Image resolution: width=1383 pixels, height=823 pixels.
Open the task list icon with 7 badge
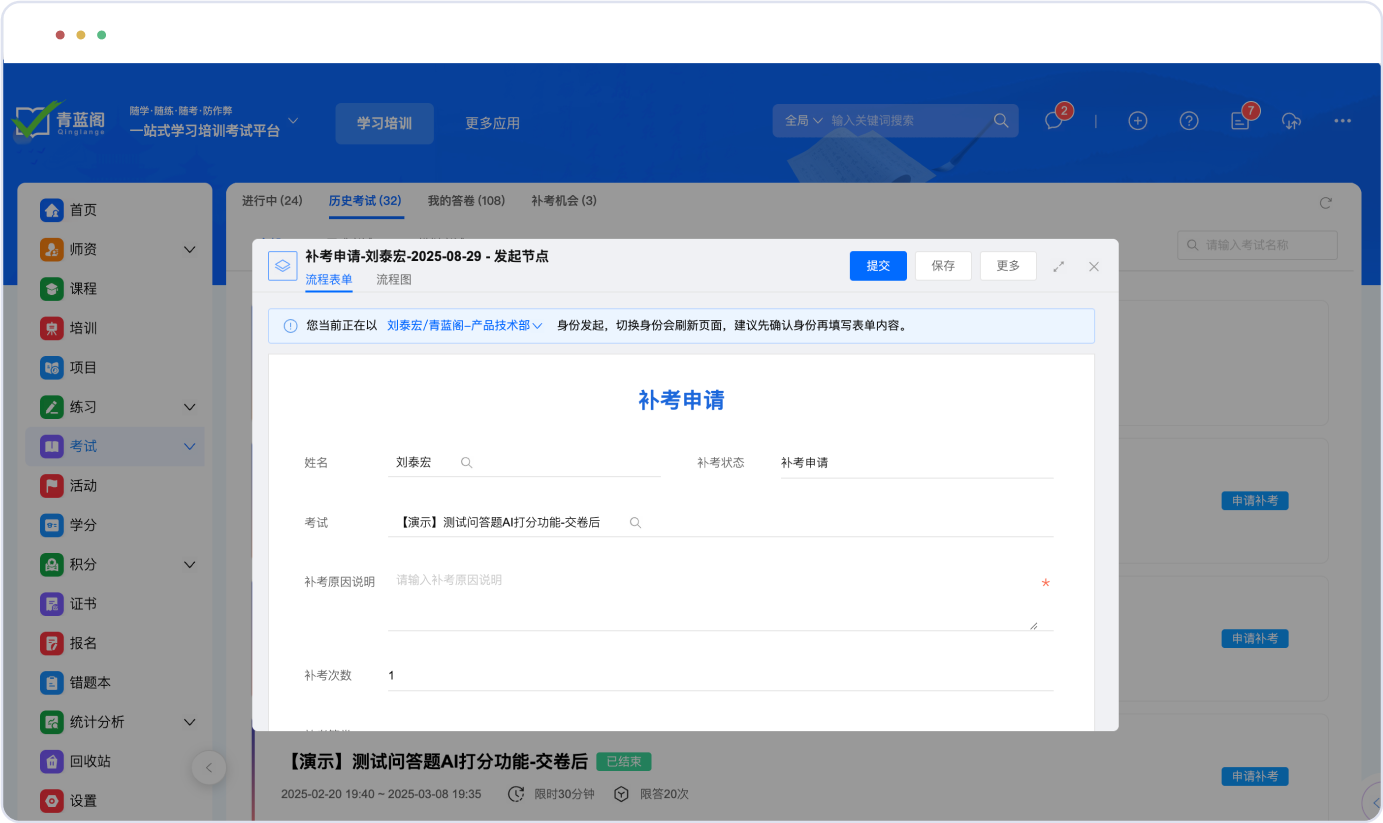[x=1240, y=121]
